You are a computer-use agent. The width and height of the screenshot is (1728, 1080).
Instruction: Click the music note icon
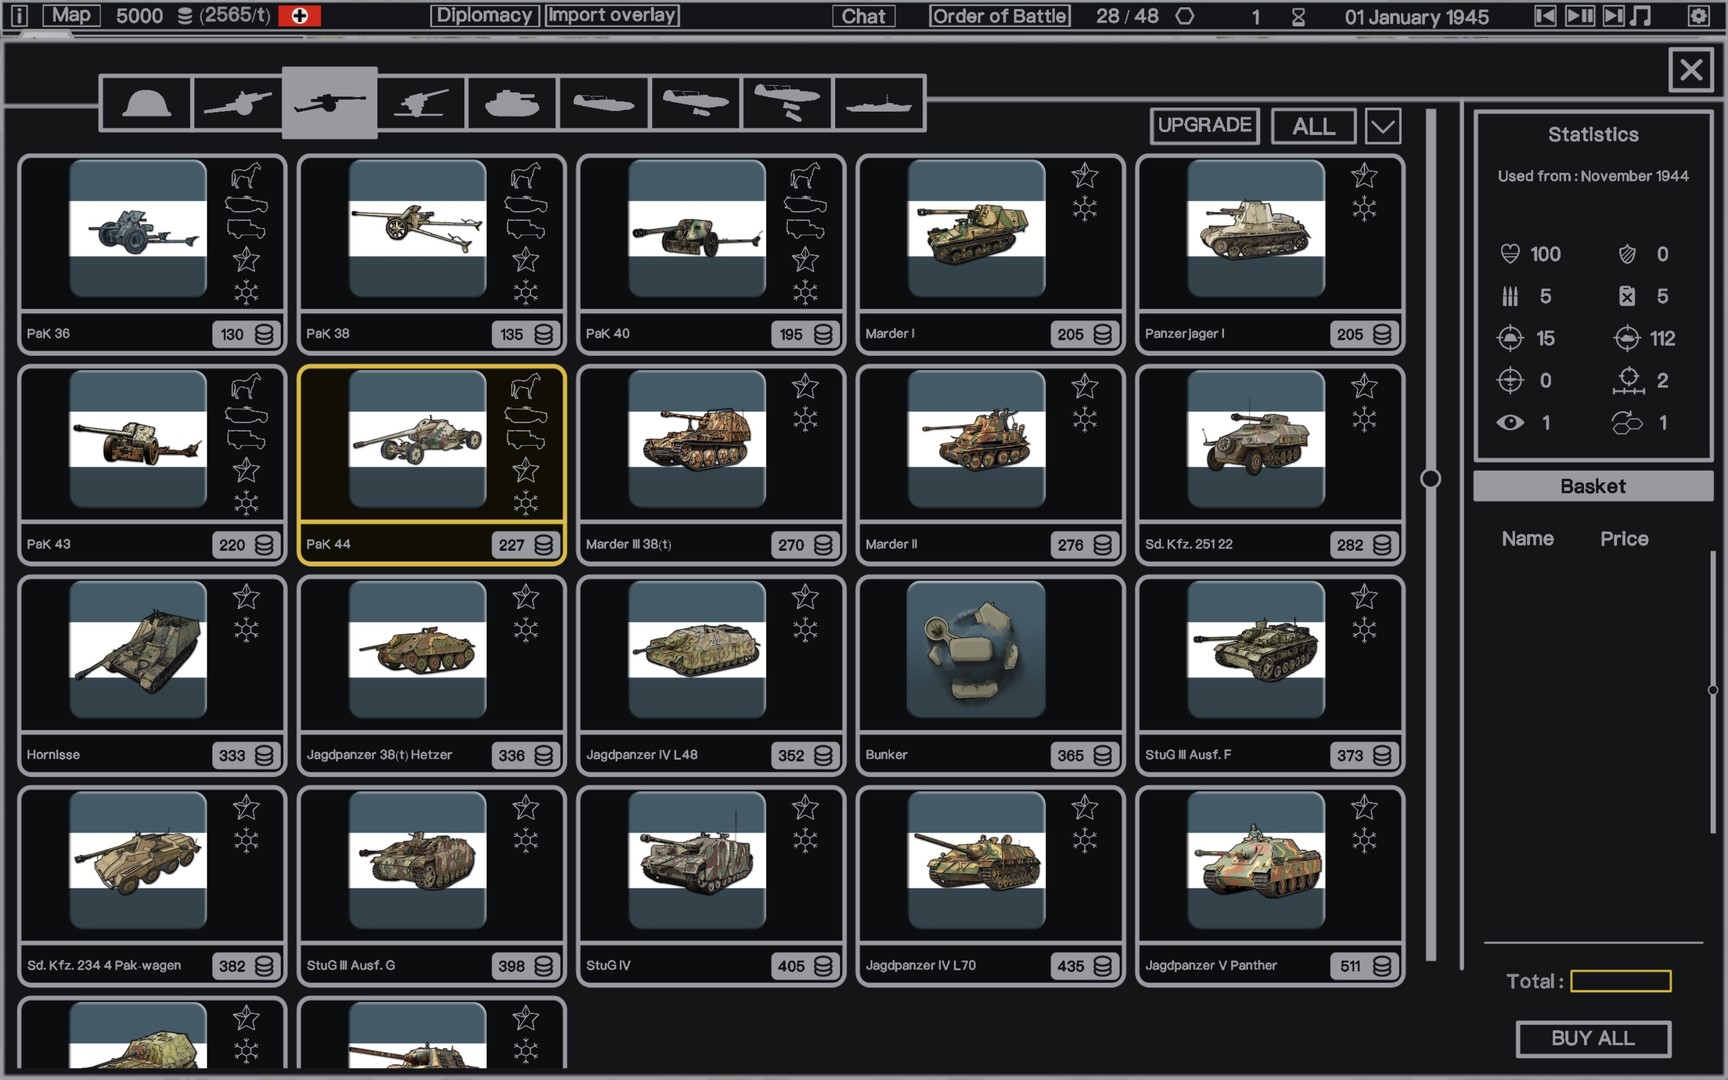pyautogui.click(x=1641, y=16)
